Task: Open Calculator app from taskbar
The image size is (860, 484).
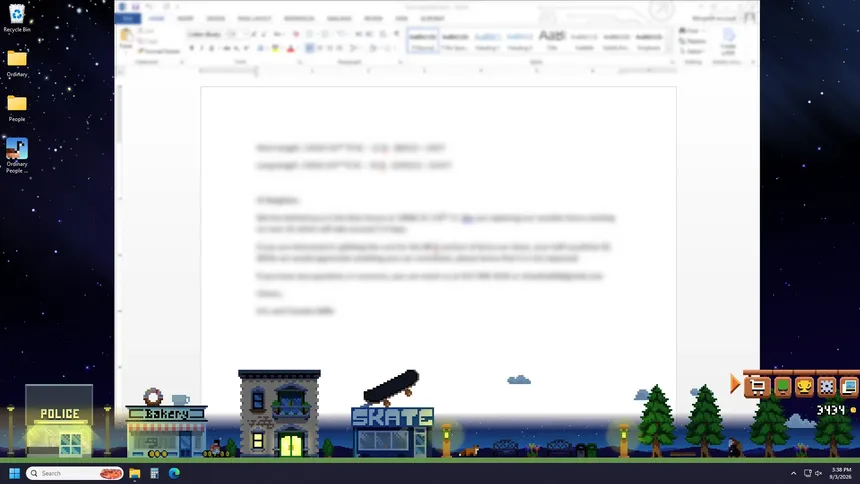Action: 154,473
